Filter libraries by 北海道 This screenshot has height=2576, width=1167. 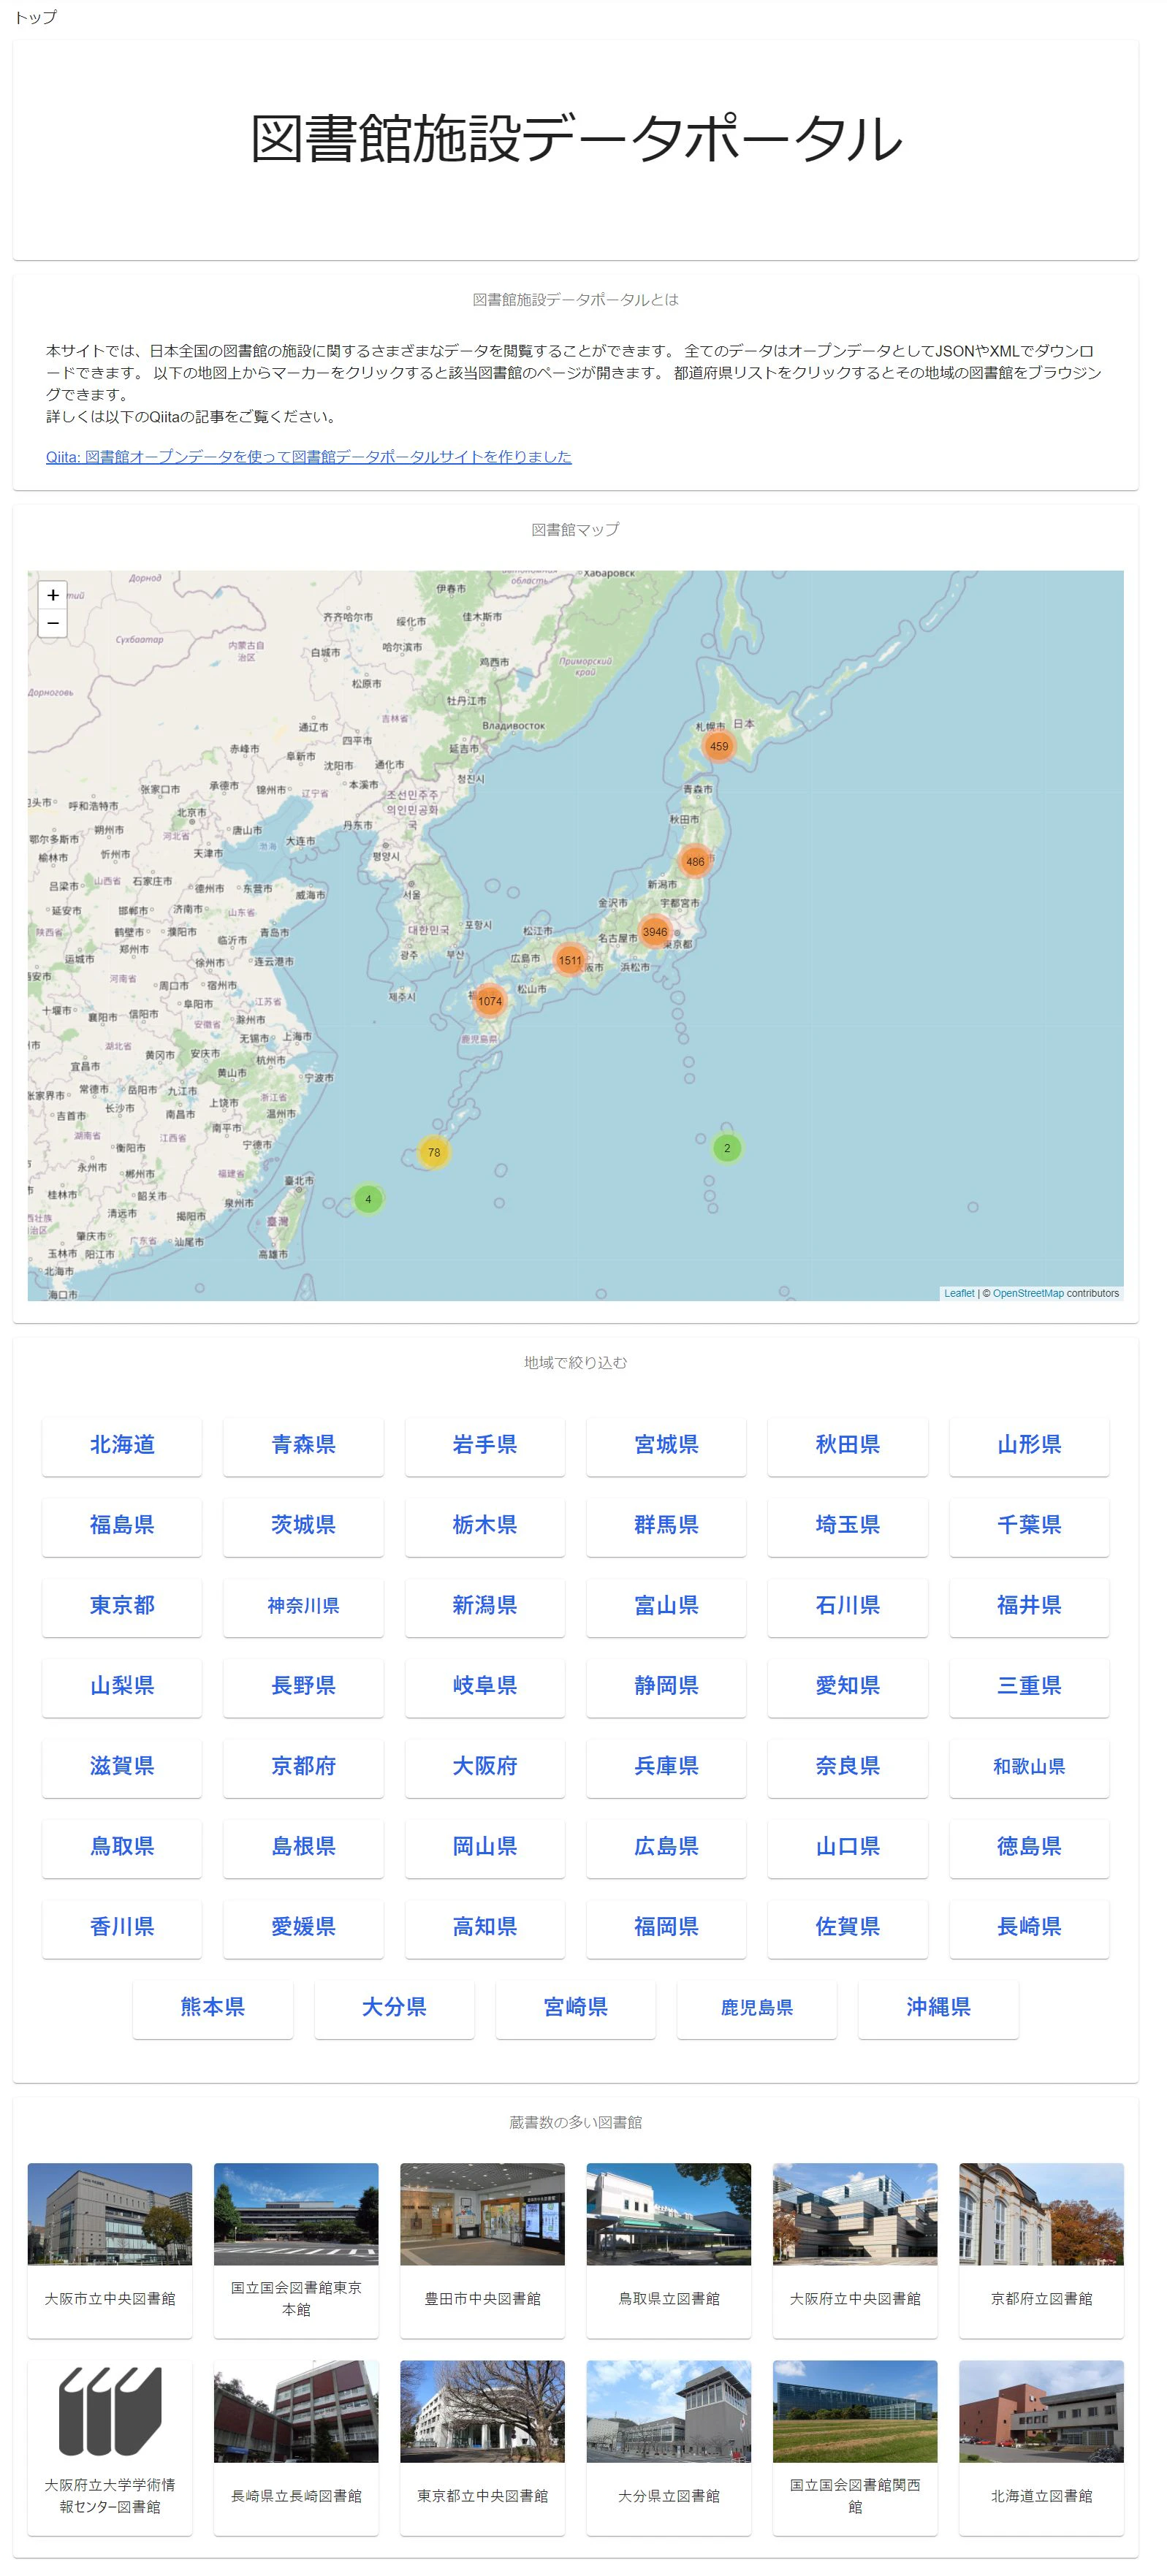coord(122,1445)
